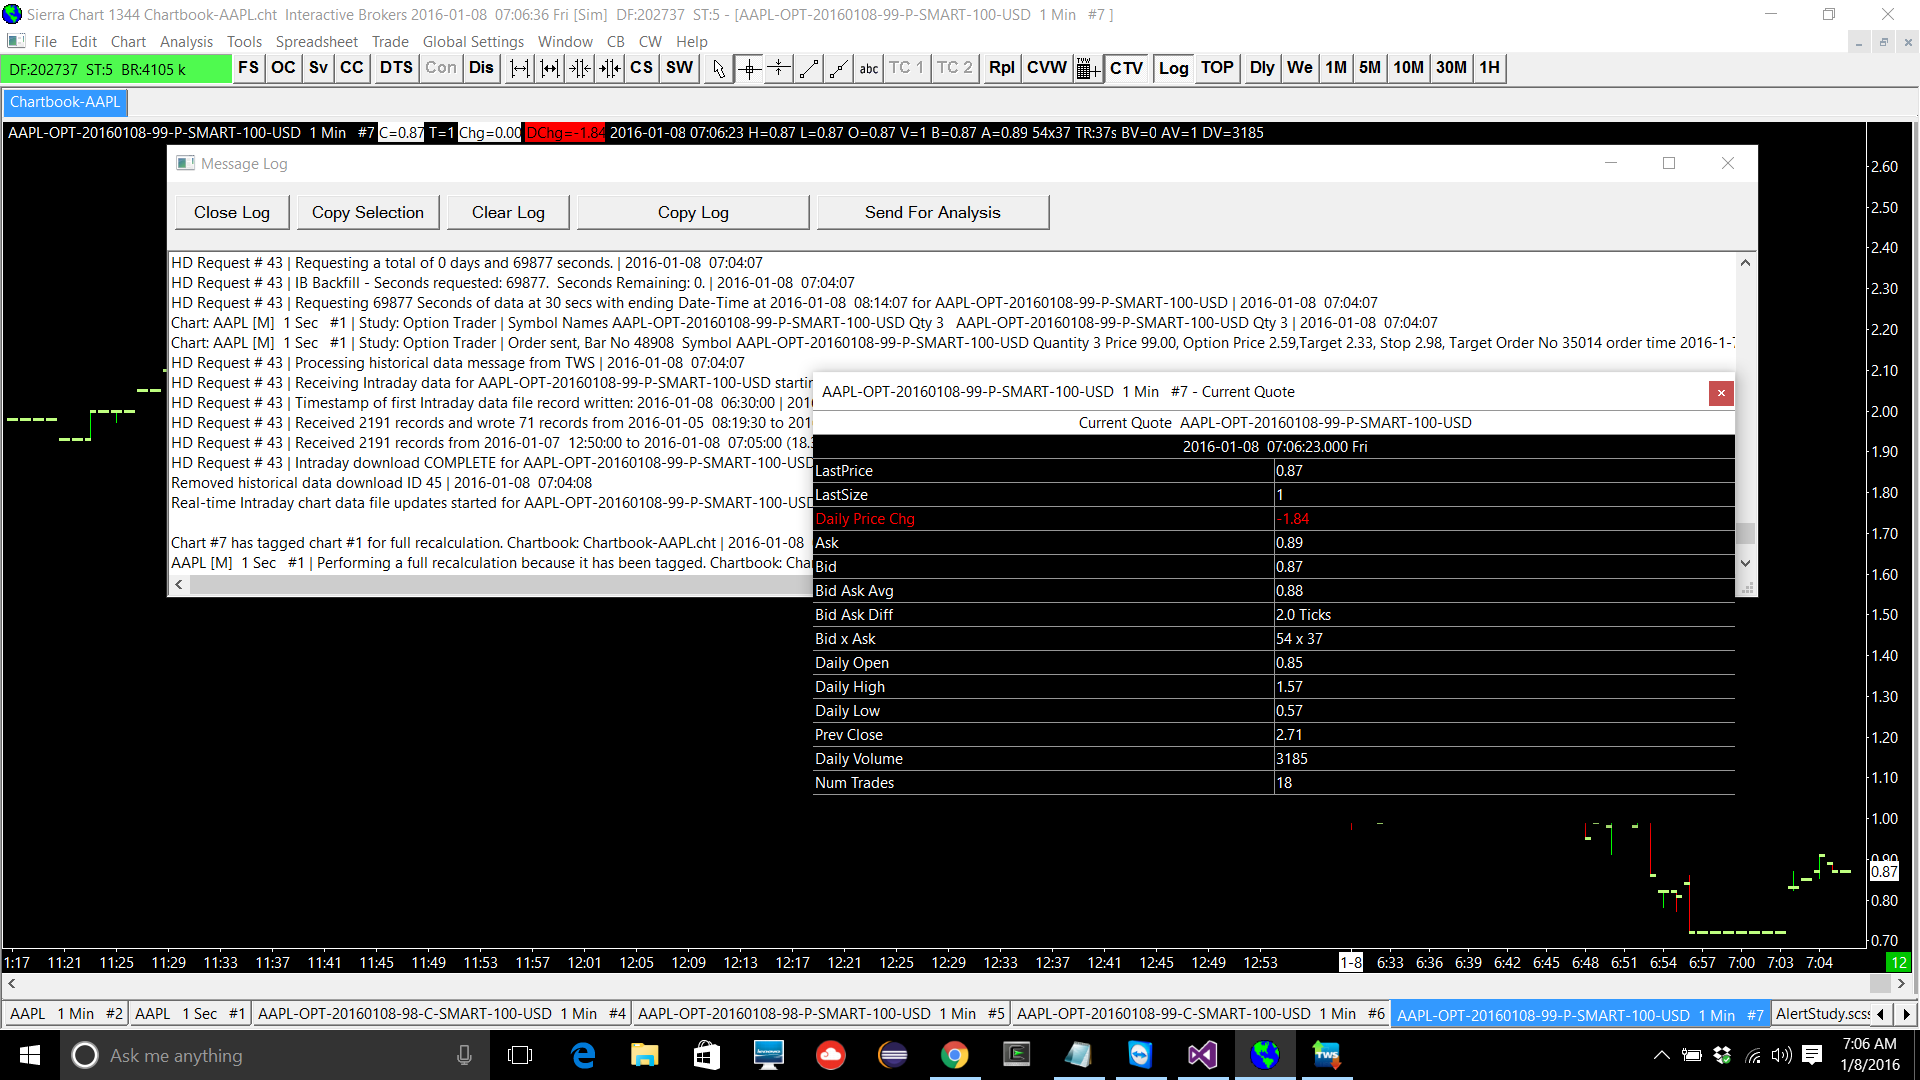Open AAPL-OPT-98-C chart tab #4
Screen dimensions: 1920x1080
pyautogui.click(x=441, y=1014)
